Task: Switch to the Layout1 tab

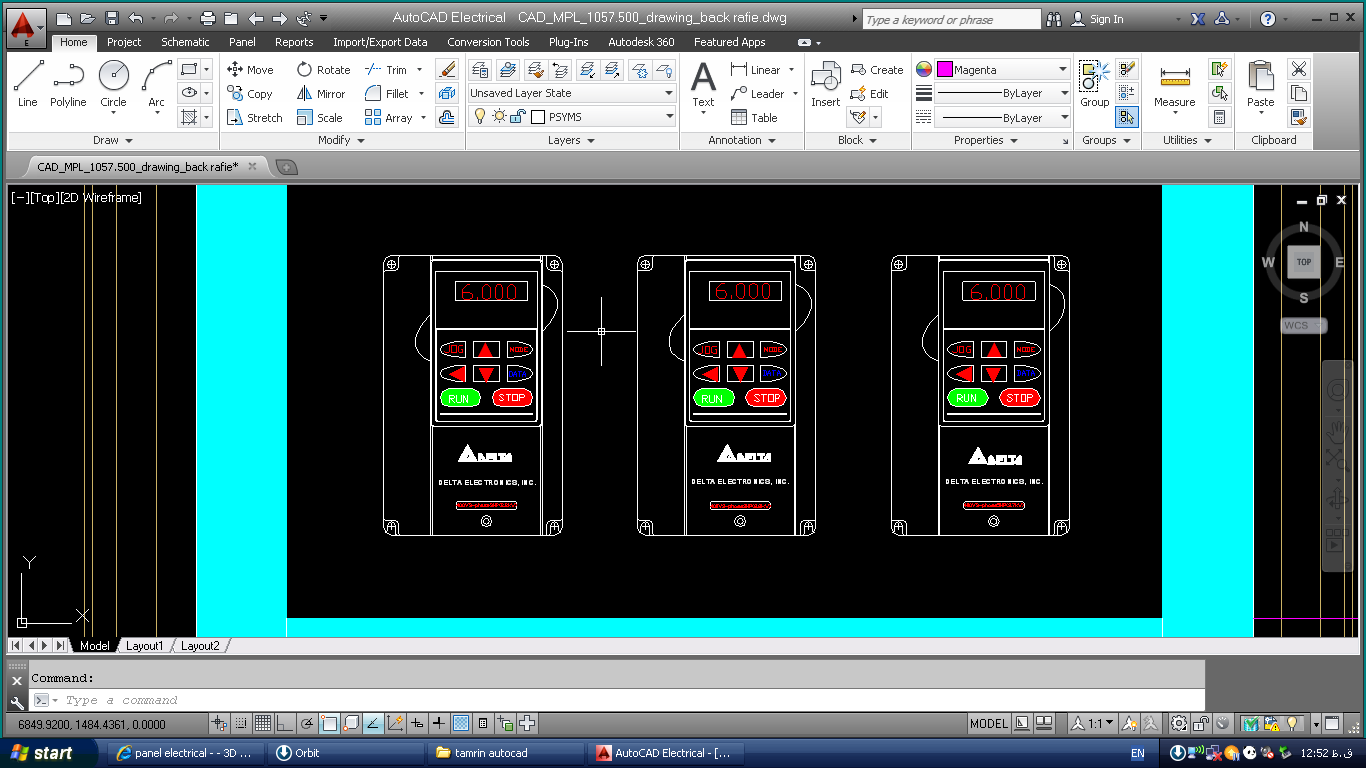Action: pos(145,646)
